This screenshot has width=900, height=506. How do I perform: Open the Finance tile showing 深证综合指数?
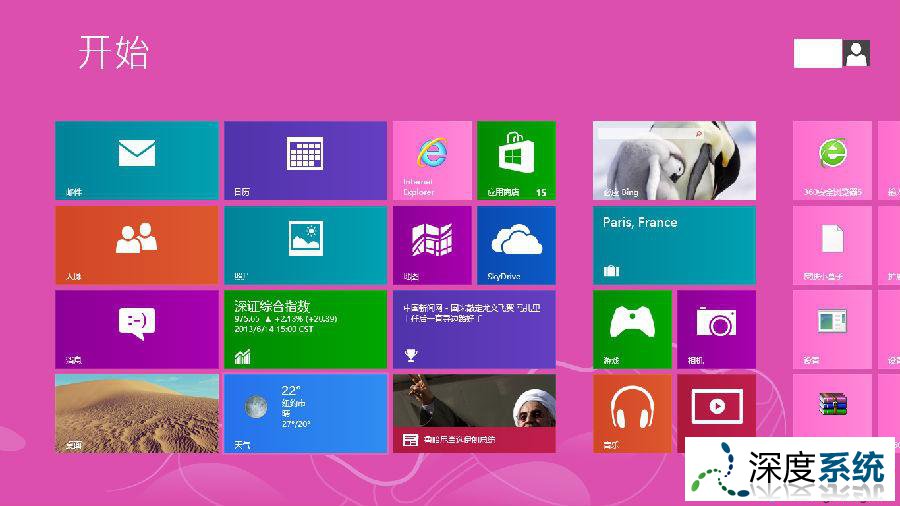tap(305, 329)
